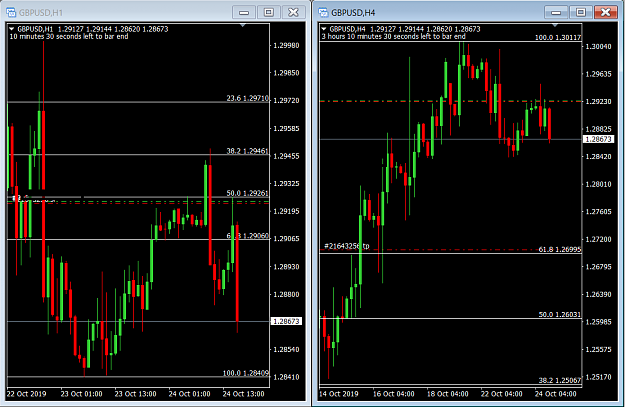
Task: Click the 1.25170 price scale value in H4
Action: [598, 377]
